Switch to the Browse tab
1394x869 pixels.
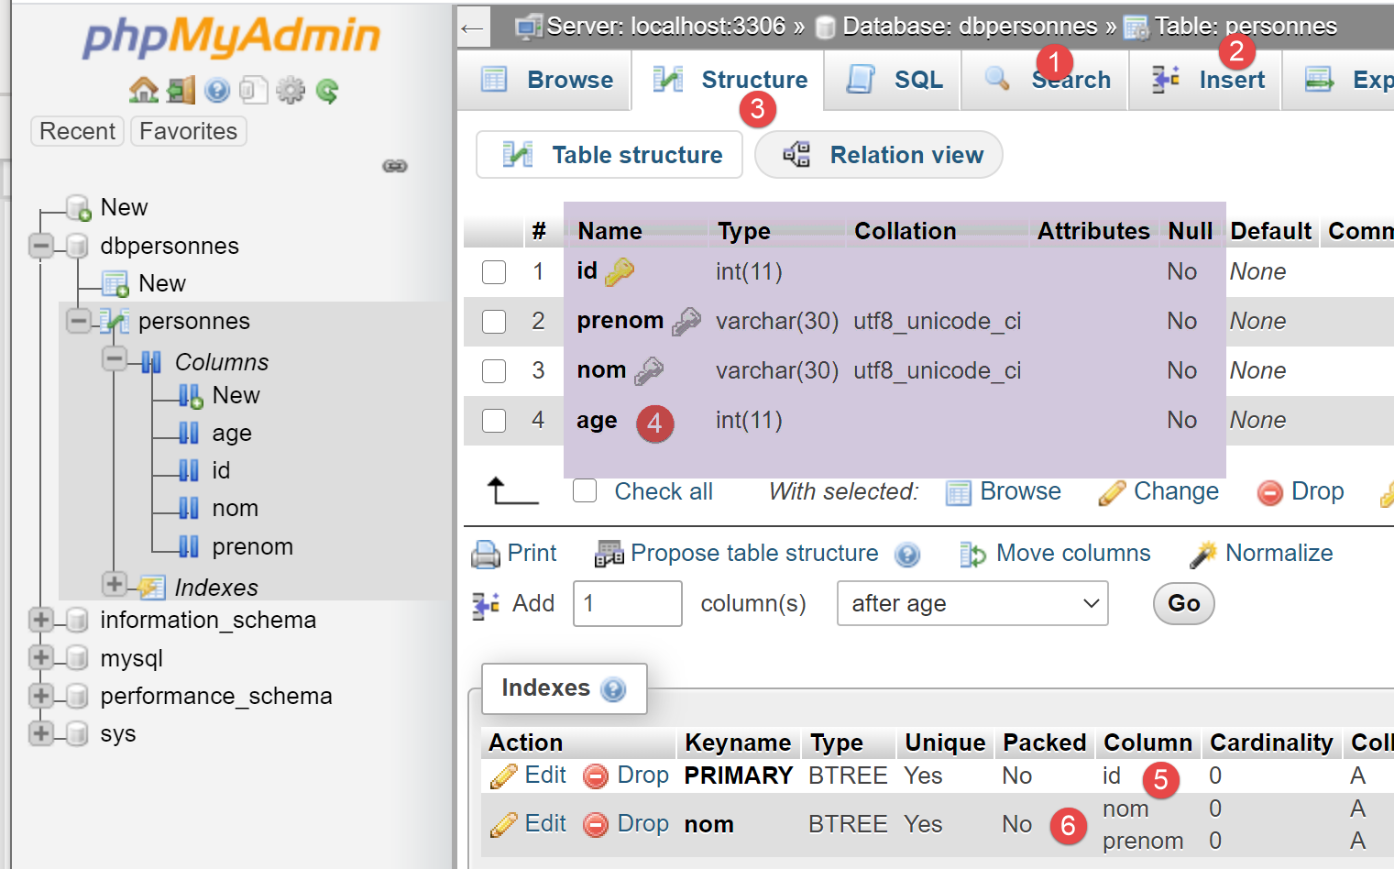tap(547, 80)
